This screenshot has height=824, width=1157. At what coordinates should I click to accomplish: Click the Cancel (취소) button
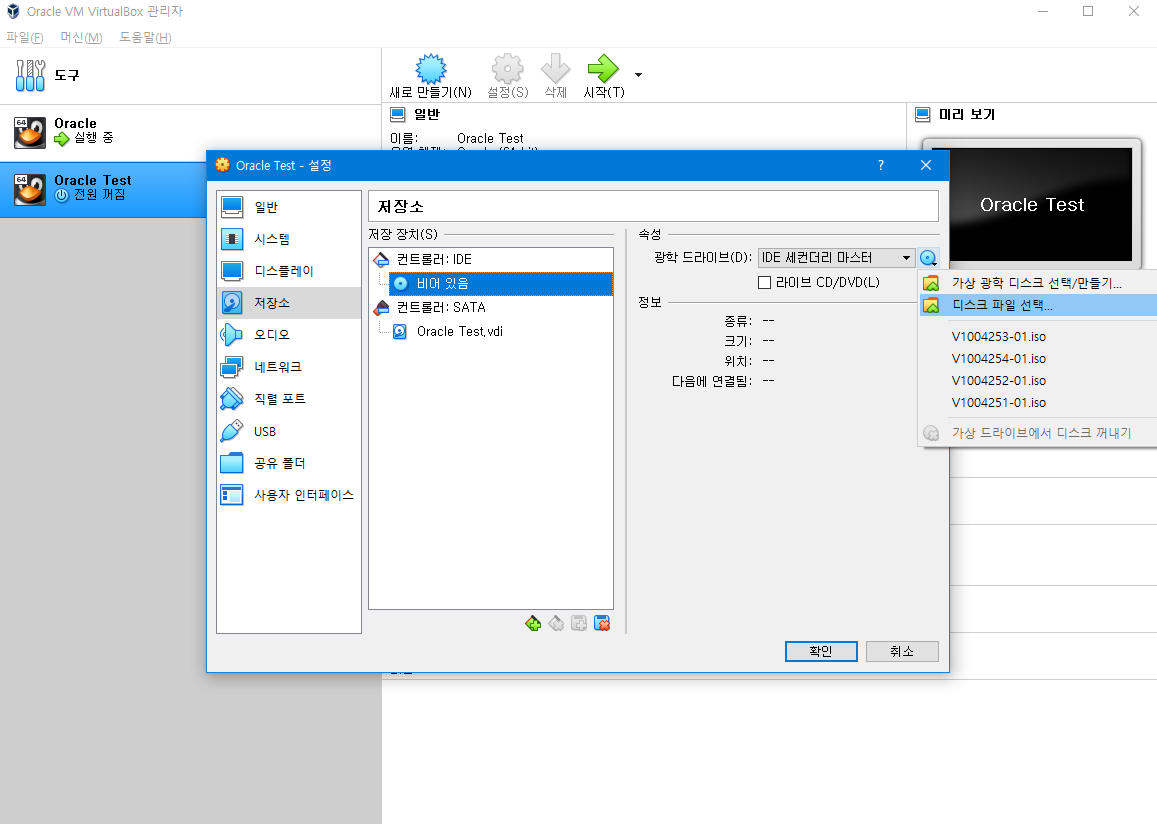(x=902, y=651)
